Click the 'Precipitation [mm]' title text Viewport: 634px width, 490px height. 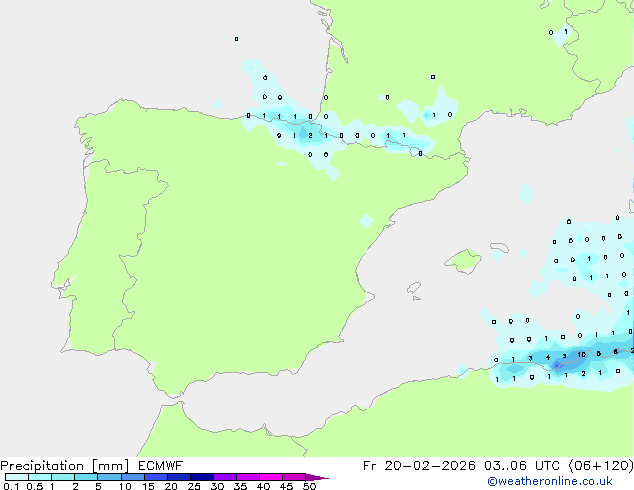[x=65, y=466]
